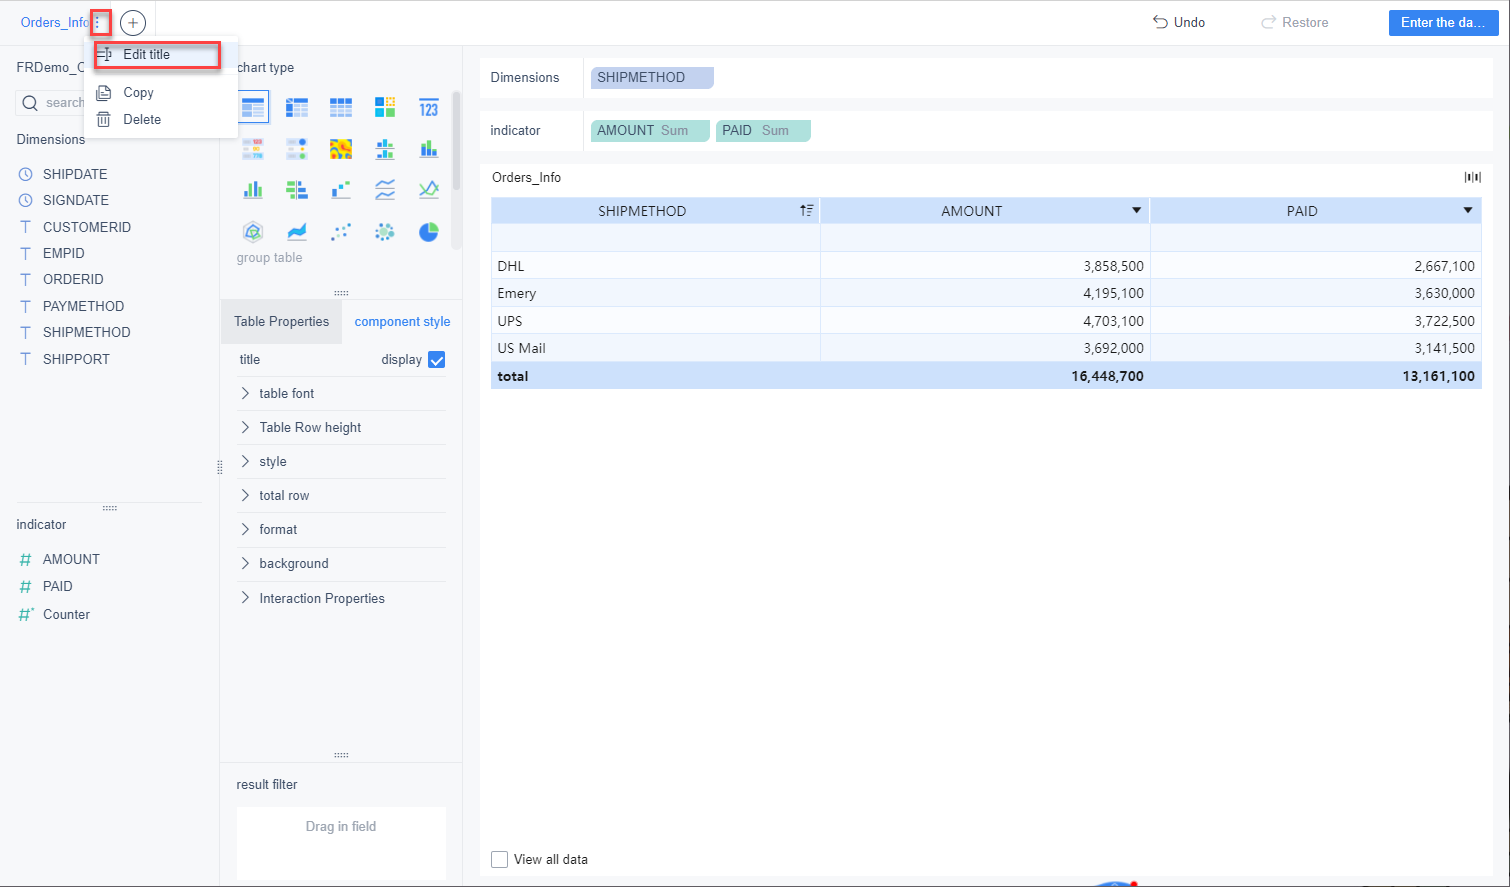This screenshot has height=887, width=1510.
Task: Open the PAID column header dropdown arrow
Action: pos(1468,211)
